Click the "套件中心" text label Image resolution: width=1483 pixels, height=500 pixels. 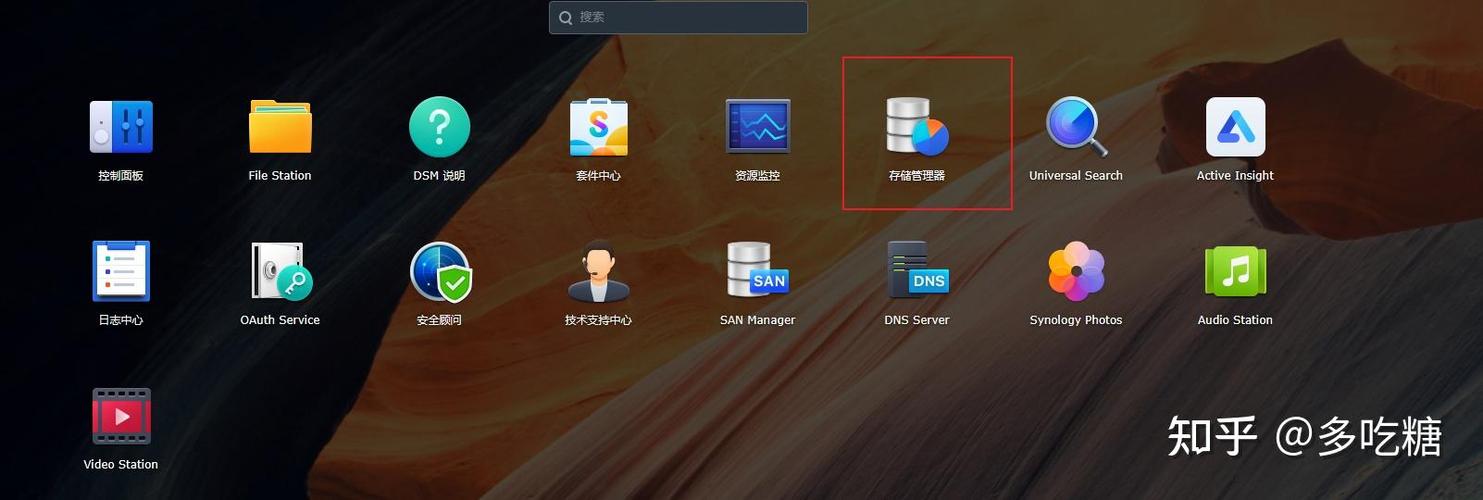click(x=598, y=175)
